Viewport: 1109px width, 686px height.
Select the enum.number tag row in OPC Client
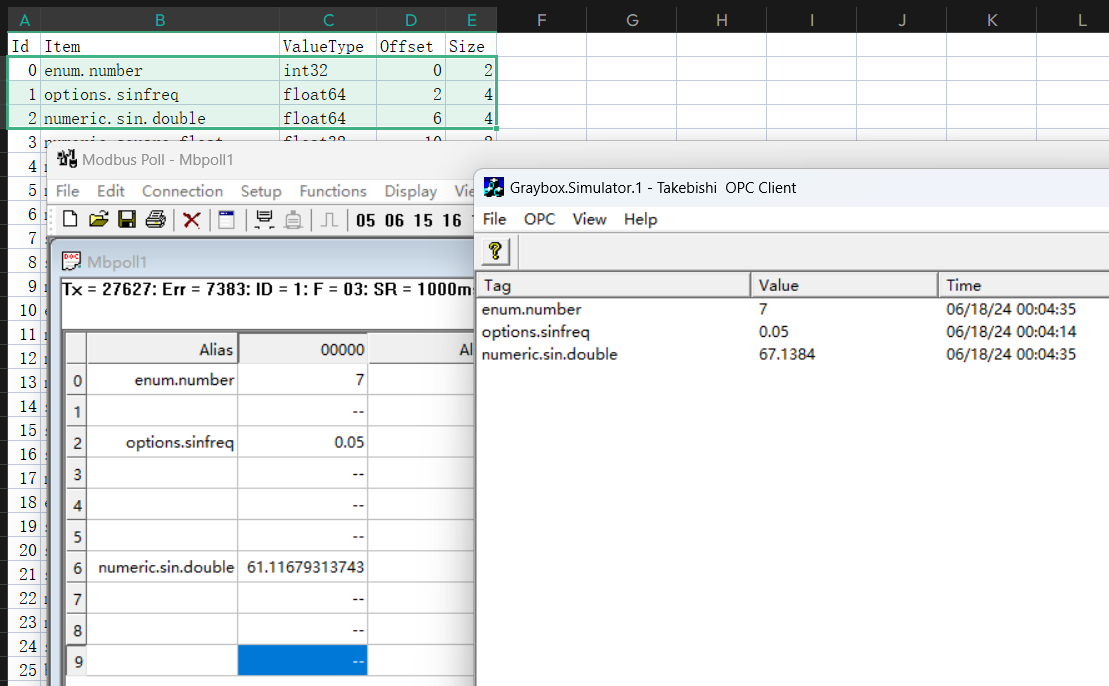pos(531,309)
